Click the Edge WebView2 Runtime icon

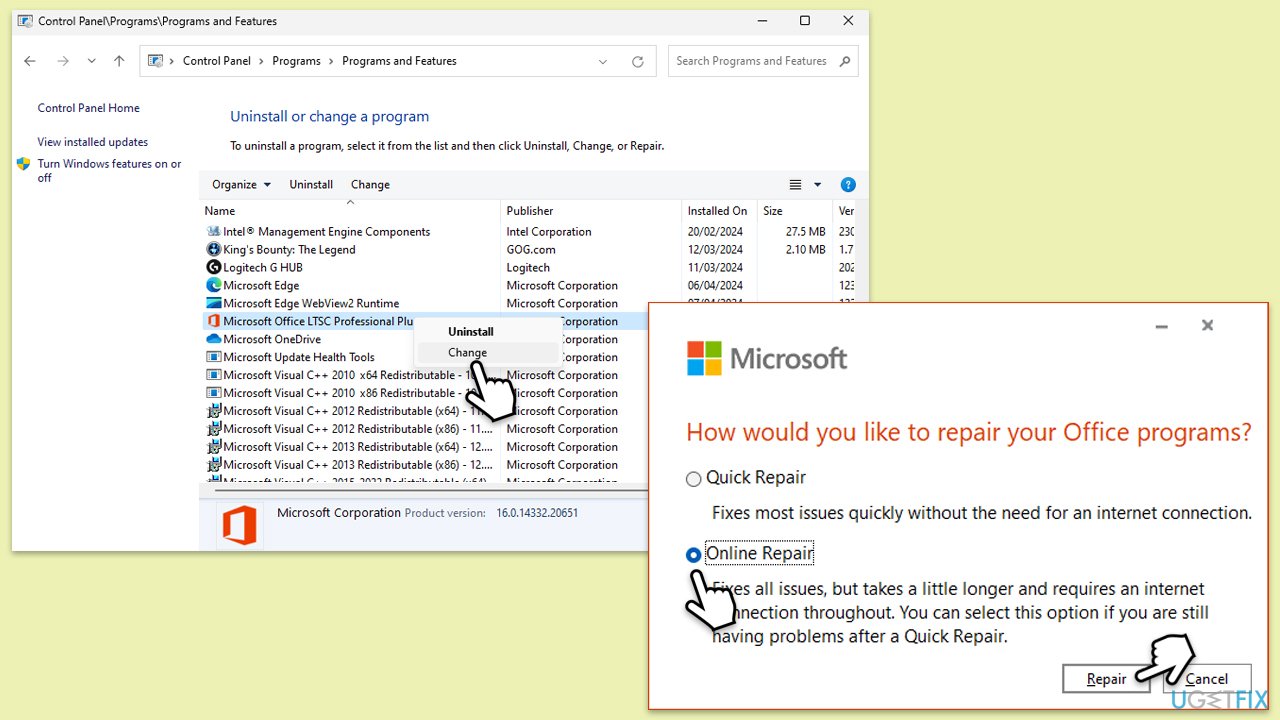pos(213,303)
